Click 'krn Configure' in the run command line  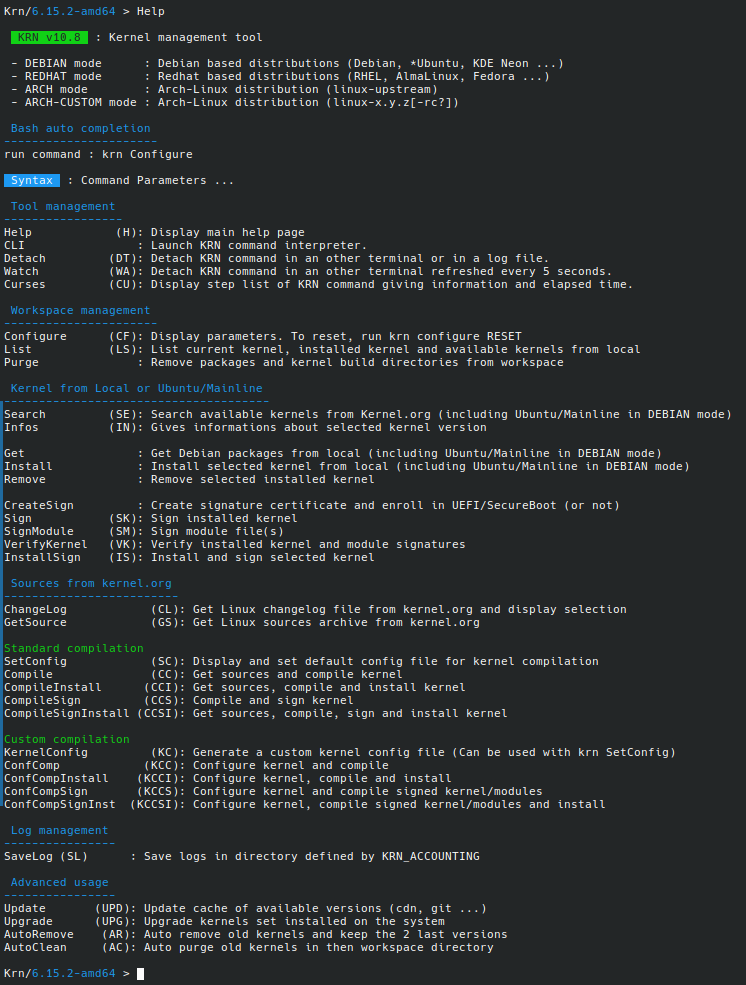coord(147,155)
